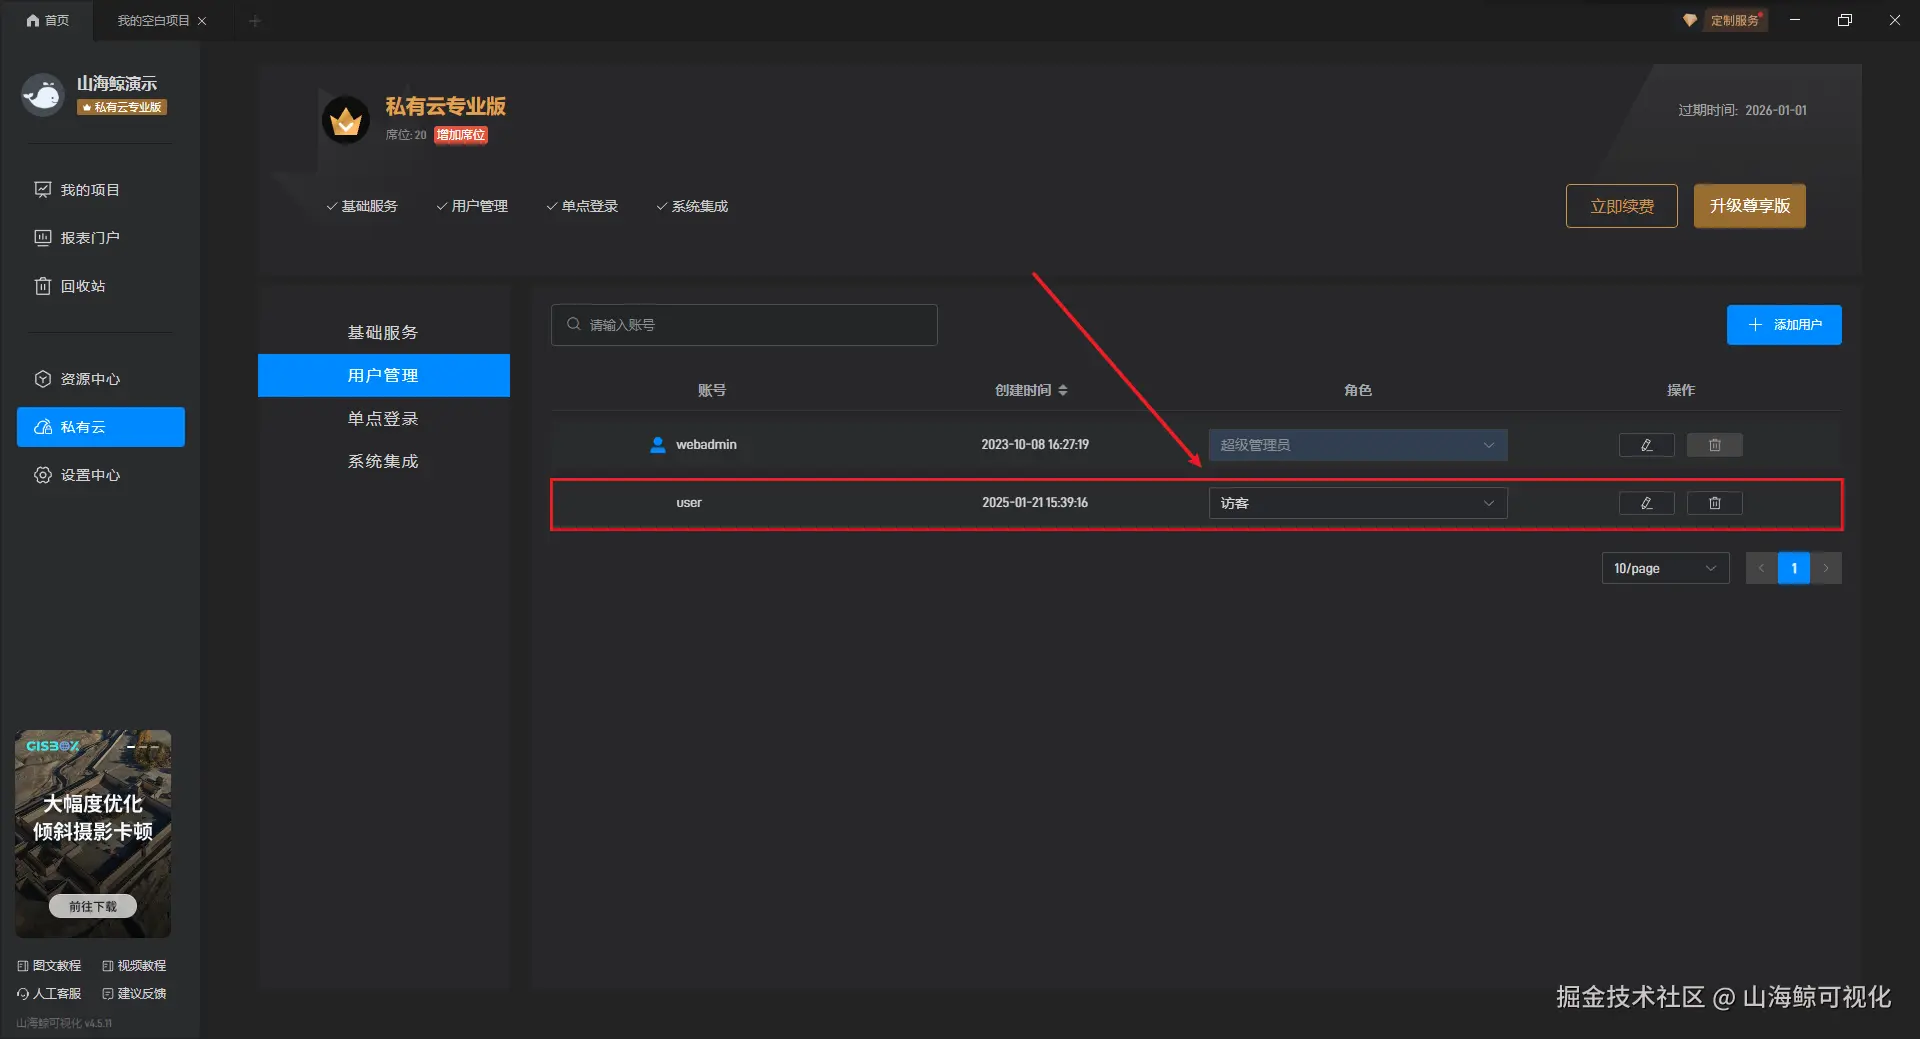1920x1039 pixels.
Task: Click 立即续费 renew button
Action: pyautogui.click(x=1622, y=206)
